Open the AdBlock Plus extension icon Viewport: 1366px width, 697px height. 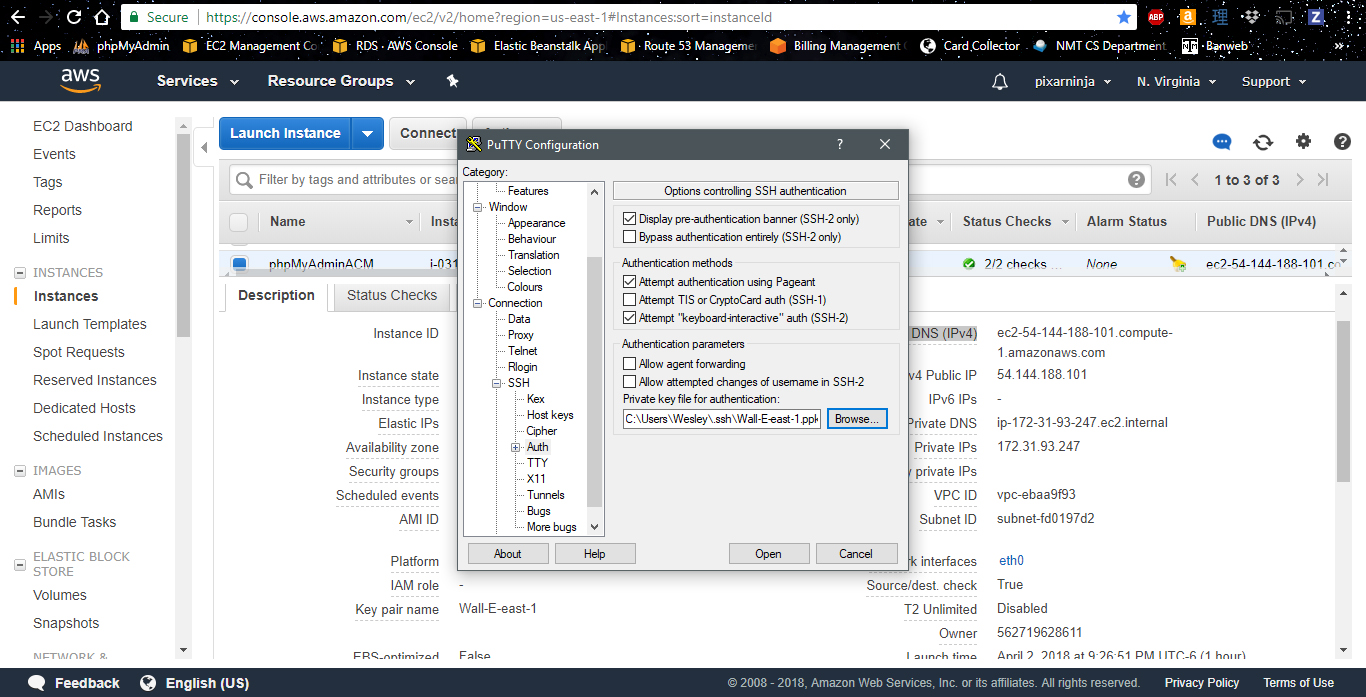[x=1155, y=17]
